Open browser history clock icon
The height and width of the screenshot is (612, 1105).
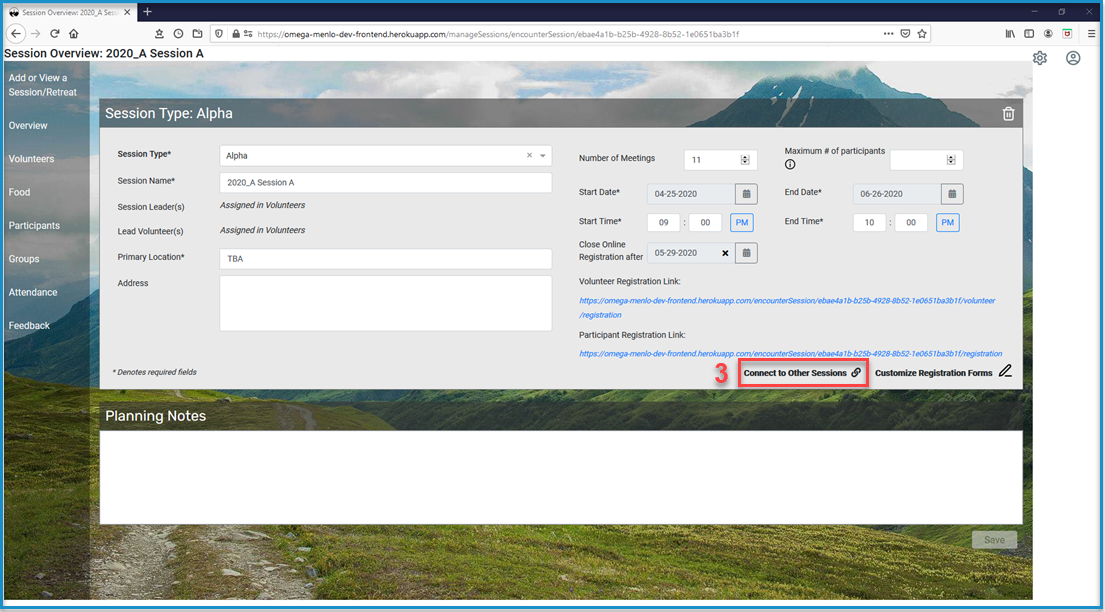(178, 33)
